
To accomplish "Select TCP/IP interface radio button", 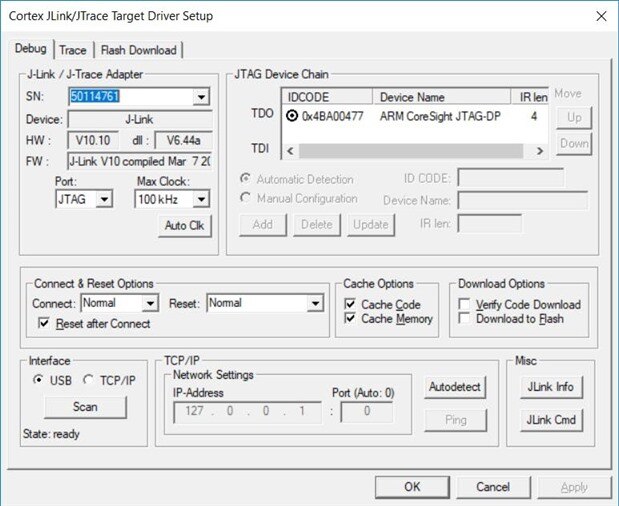I will 88,379.
